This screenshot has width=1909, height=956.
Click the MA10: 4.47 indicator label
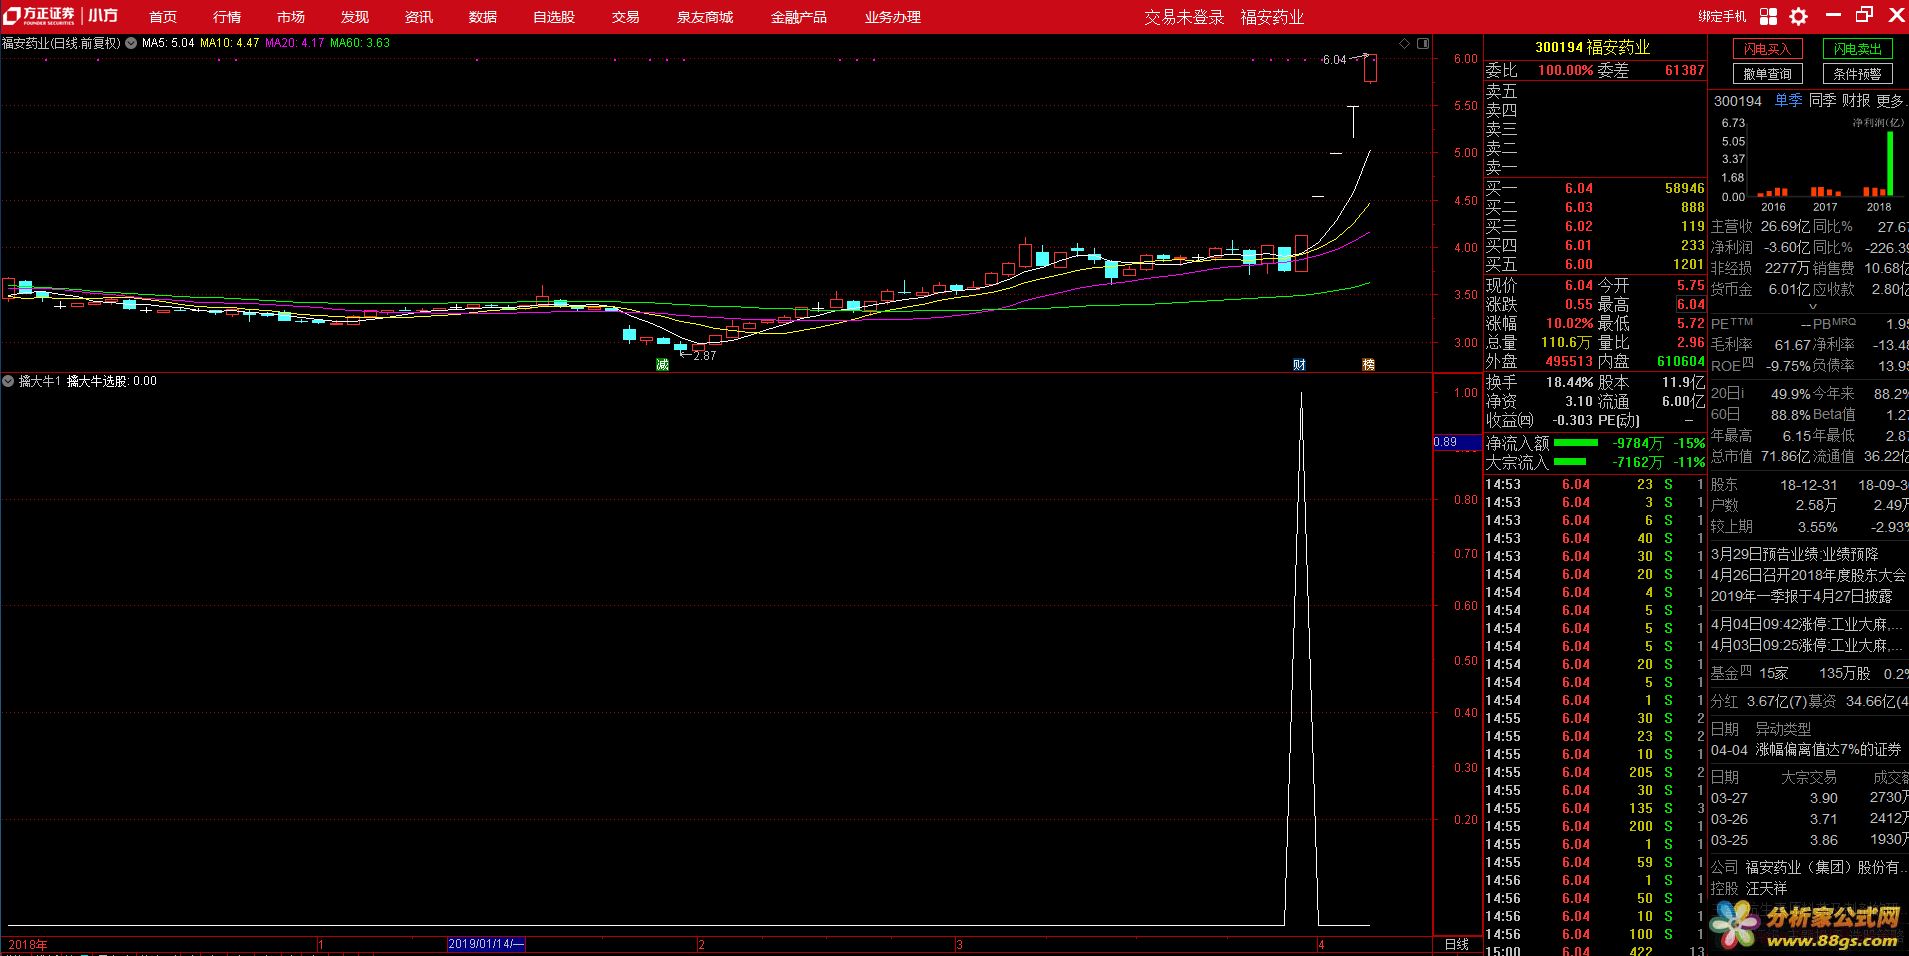coord(229,44)
